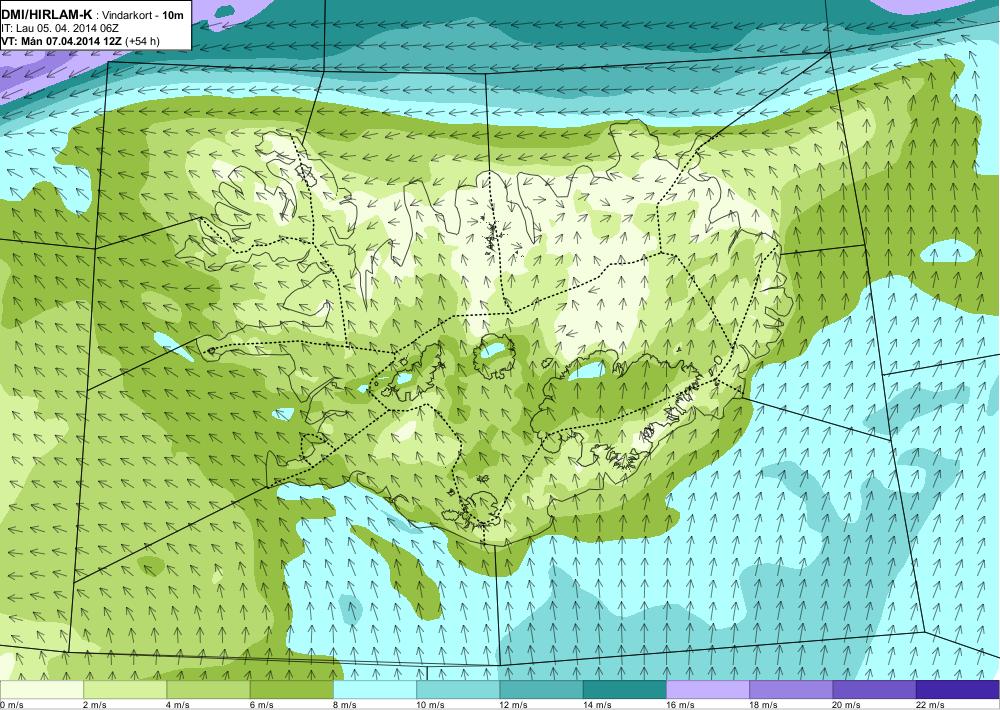The height and width of the screenshot is (710, 1000).
Task: Select the dark teal 14–16 m/s legend swatch
Action: [624, 690]
